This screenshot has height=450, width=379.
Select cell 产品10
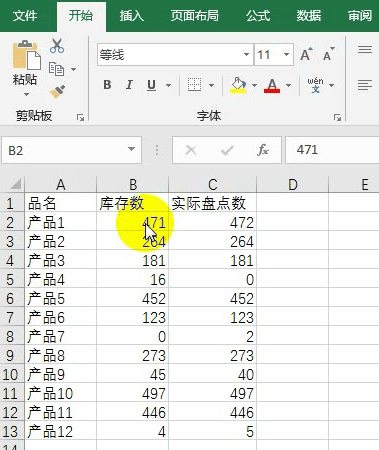(60, 394)
